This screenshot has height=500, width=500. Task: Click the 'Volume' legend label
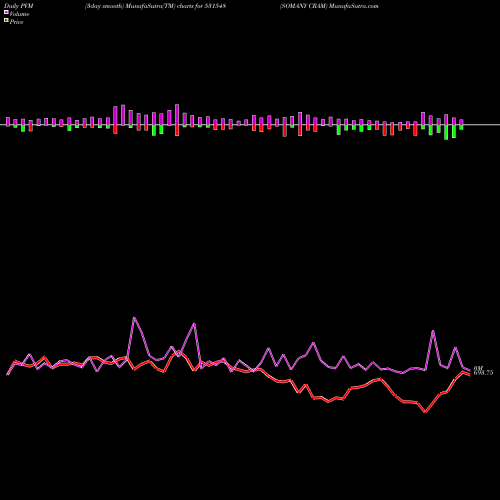tap(19, 14)
